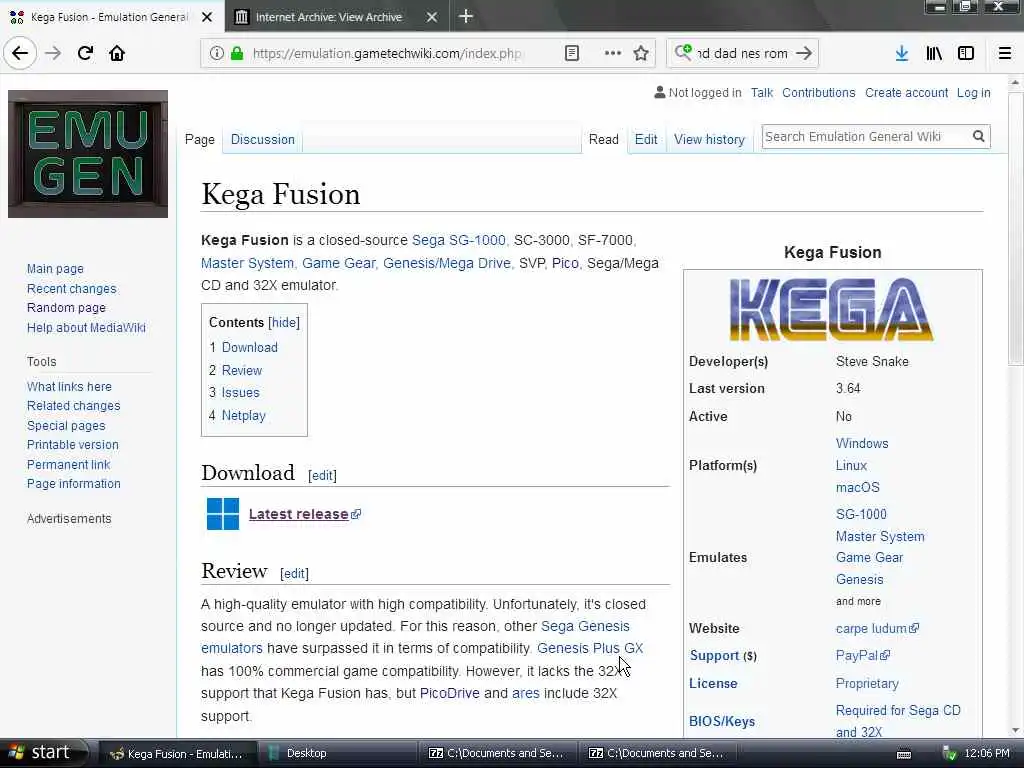Click the KEGA logo image in infobox
1024x768 pixels.
tap(832, 309)
